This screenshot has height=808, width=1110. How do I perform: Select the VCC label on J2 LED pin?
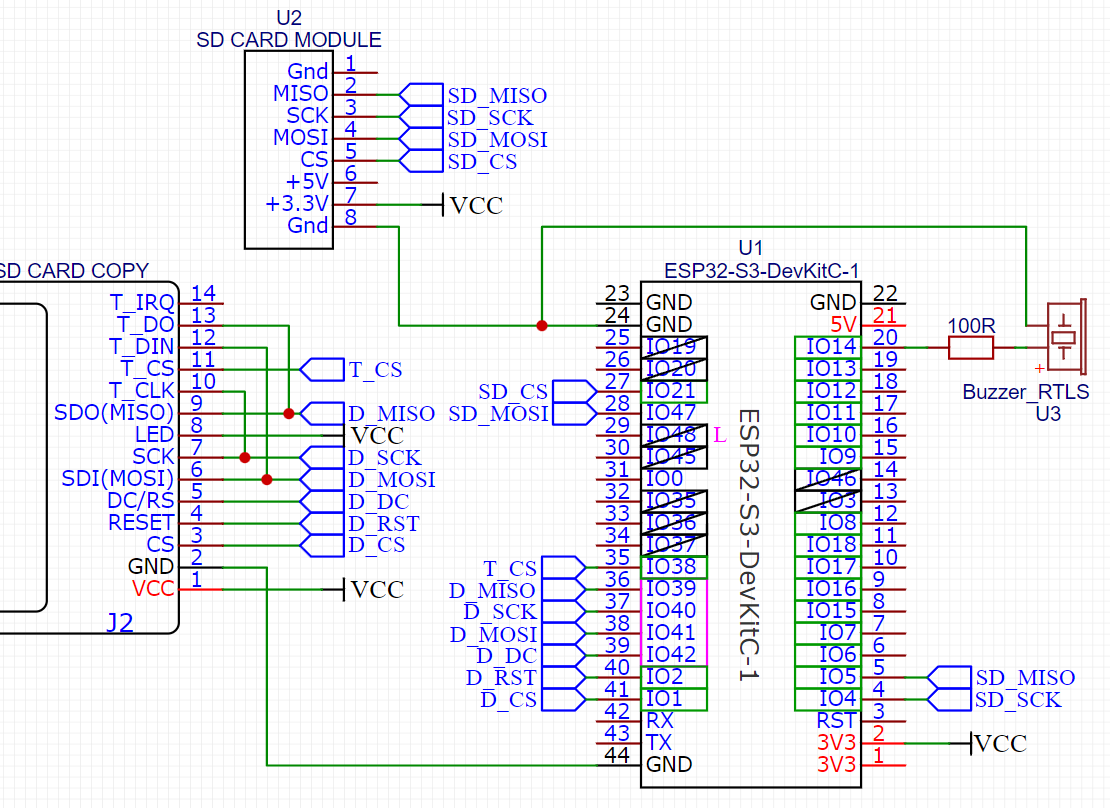(377, 436)
